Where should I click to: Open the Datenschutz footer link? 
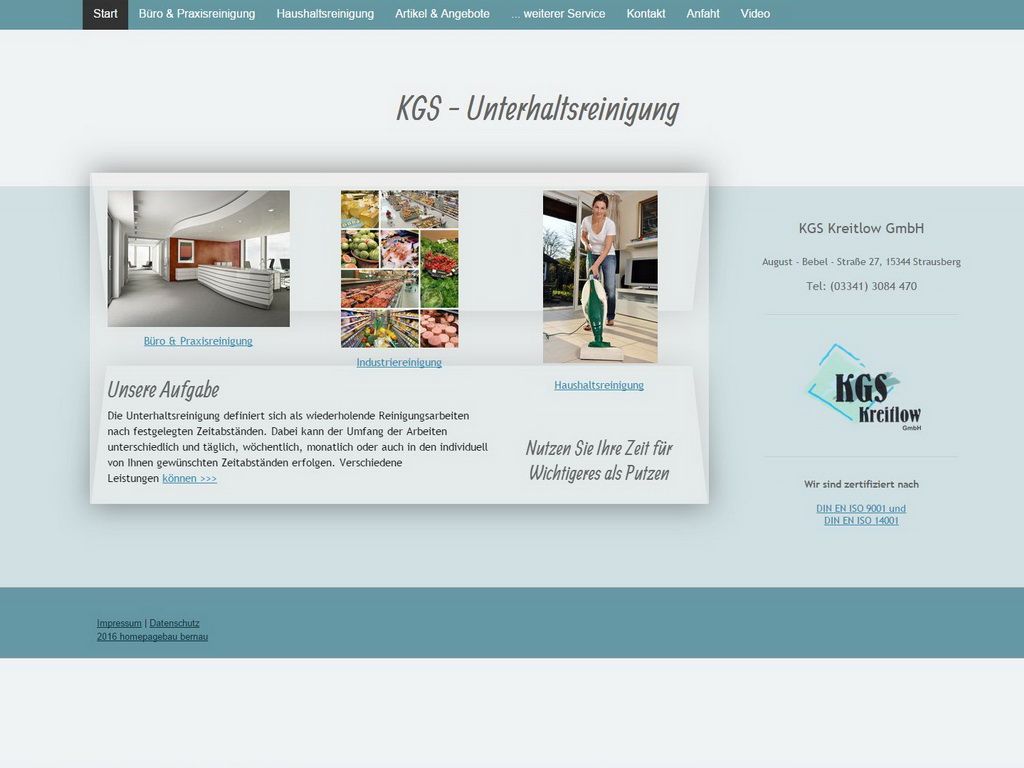[174, 623]
